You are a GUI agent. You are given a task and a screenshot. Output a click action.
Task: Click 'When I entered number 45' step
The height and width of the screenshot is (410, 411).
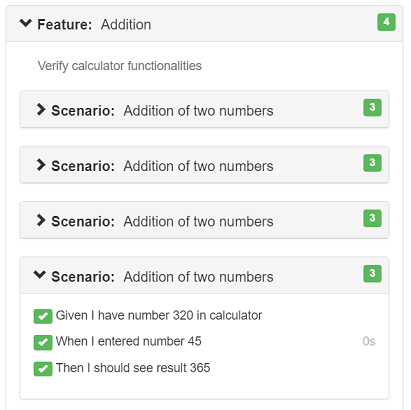[x=129, y=341]
